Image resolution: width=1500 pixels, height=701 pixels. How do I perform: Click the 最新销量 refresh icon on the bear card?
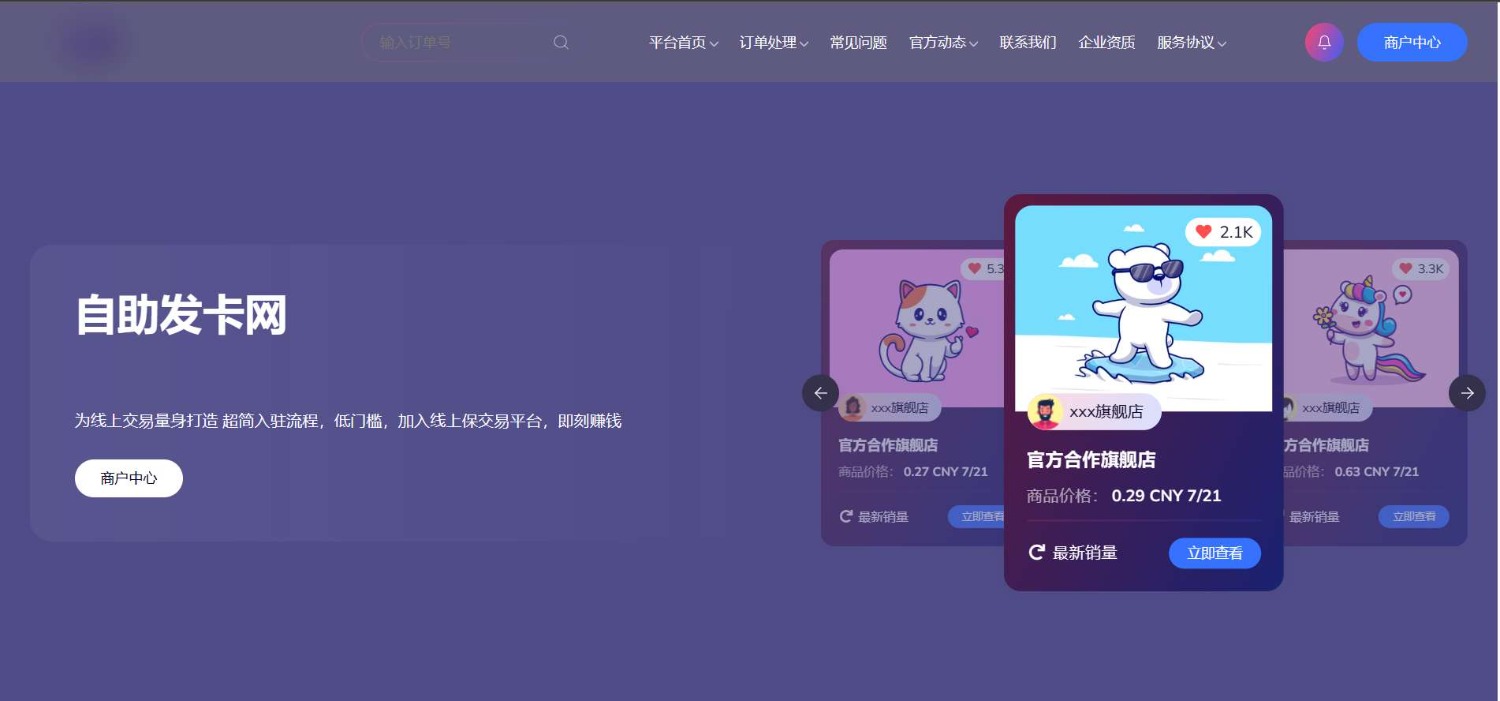(x=1036, y=552)
